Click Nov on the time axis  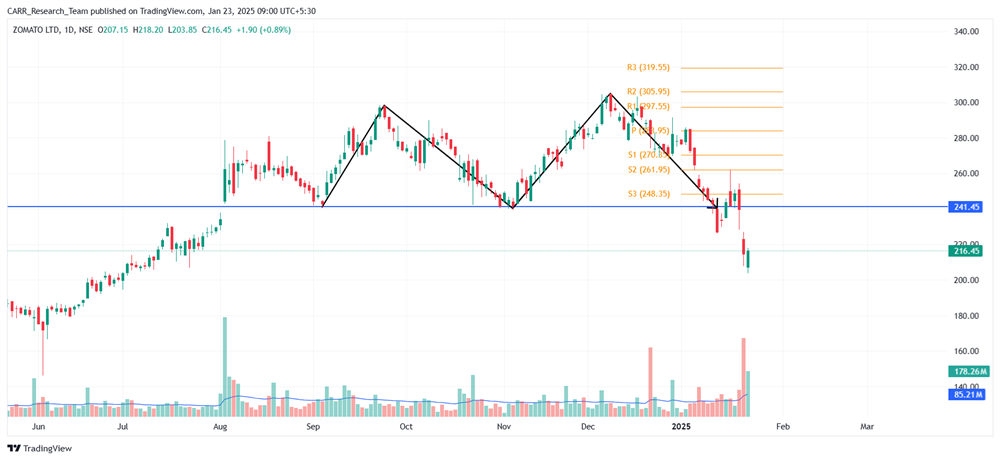tap(504, 426)
